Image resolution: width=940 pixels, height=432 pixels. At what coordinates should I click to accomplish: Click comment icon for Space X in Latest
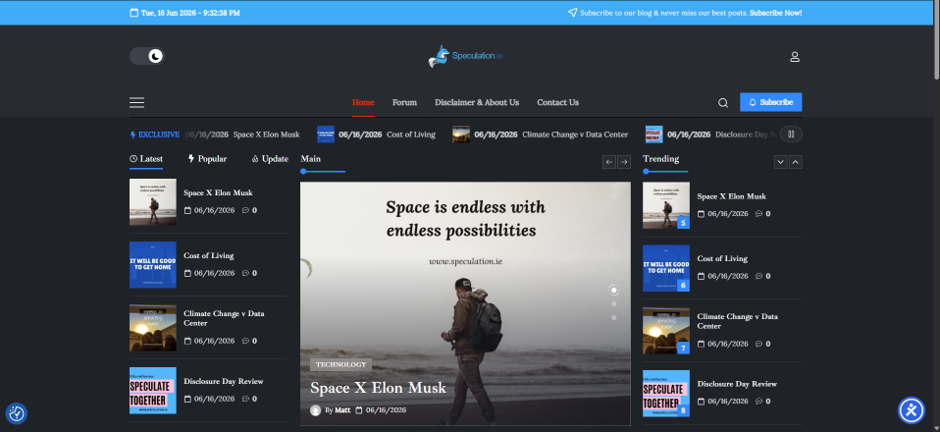245,210
